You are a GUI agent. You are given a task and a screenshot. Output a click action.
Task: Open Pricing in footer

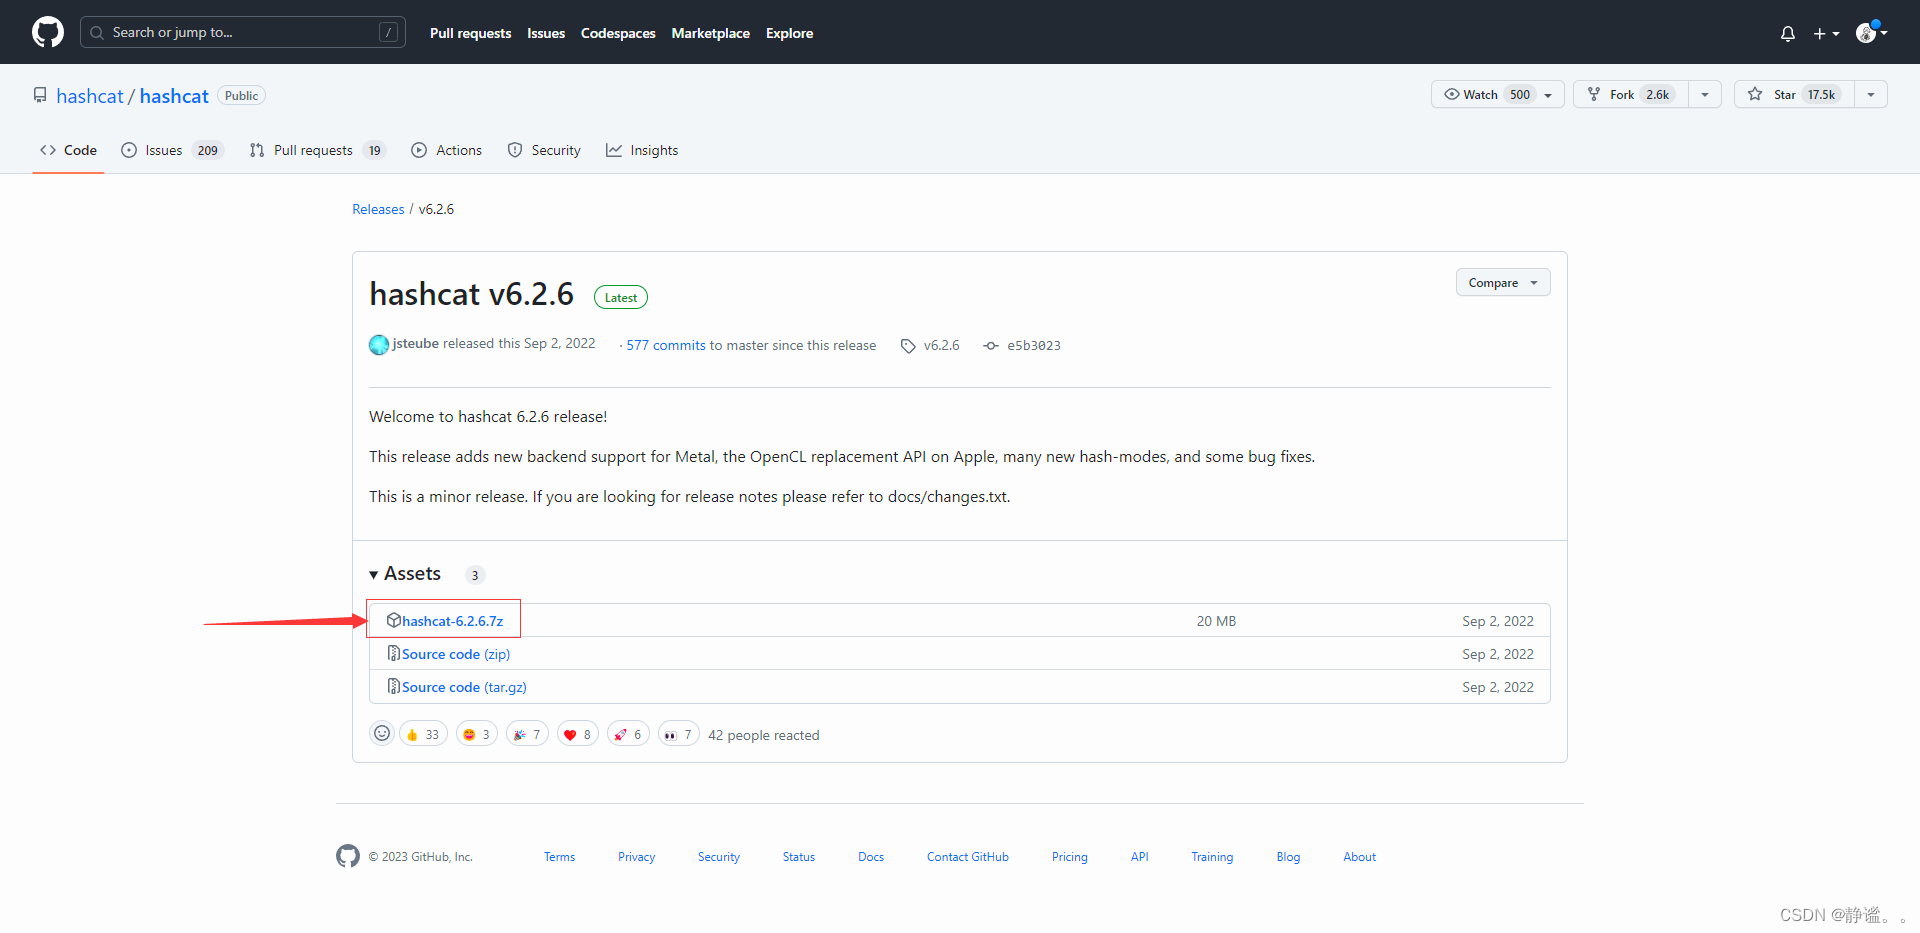(x=1069, y=857)
